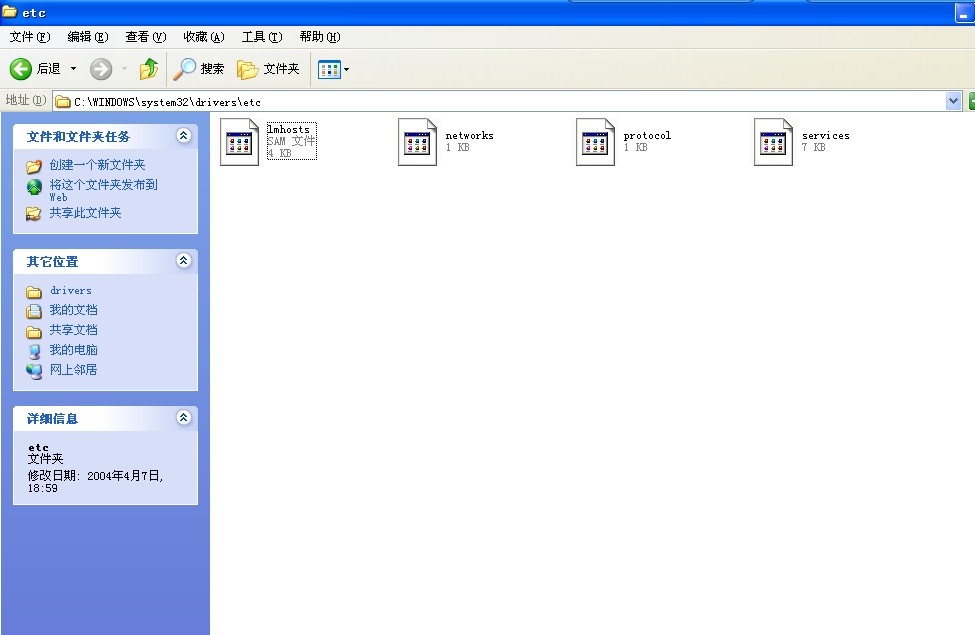Select the services file icon
975x635 pixels.
point(773,142)
